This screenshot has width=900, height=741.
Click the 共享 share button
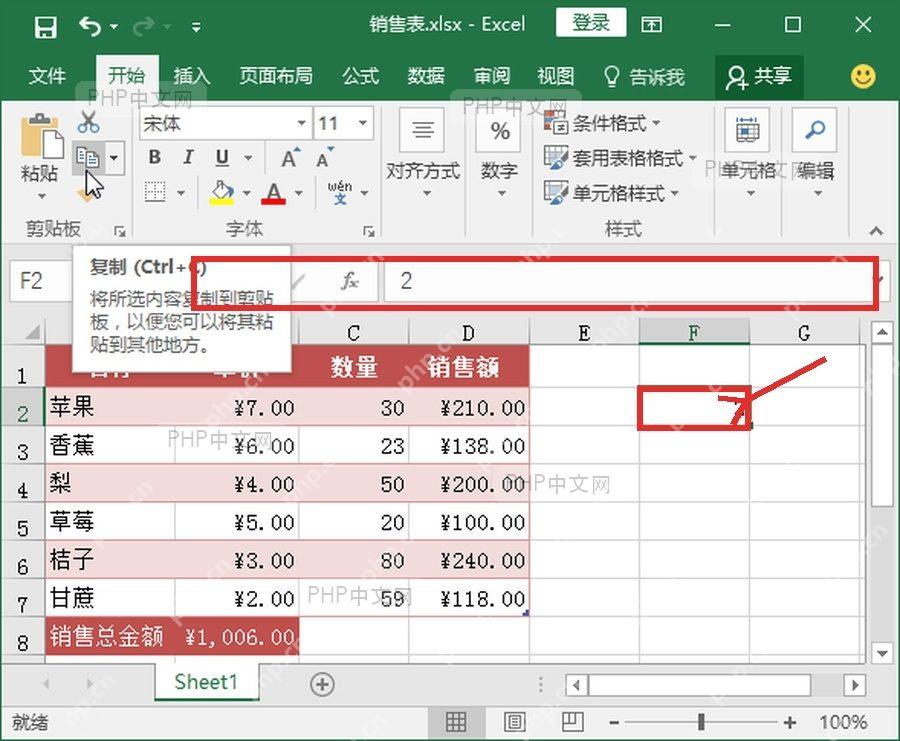pyautogui.click(x=759, y=76)
